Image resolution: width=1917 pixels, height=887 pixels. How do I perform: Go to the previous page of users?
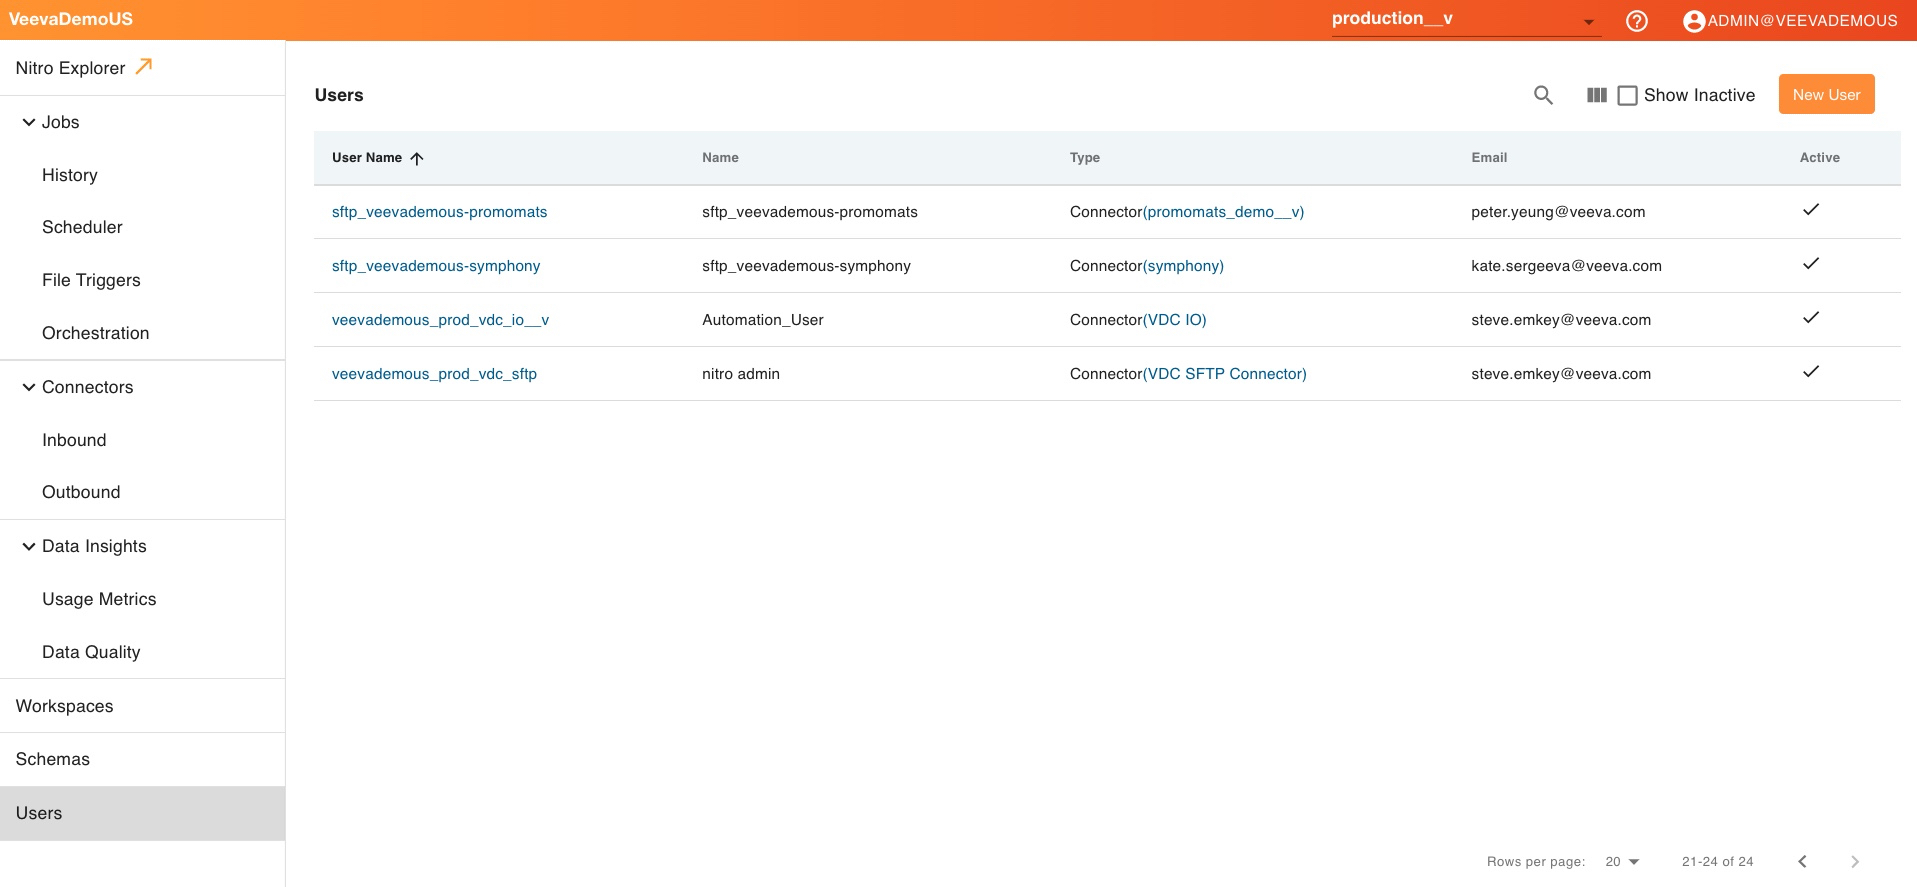[x=1802, y=861]
